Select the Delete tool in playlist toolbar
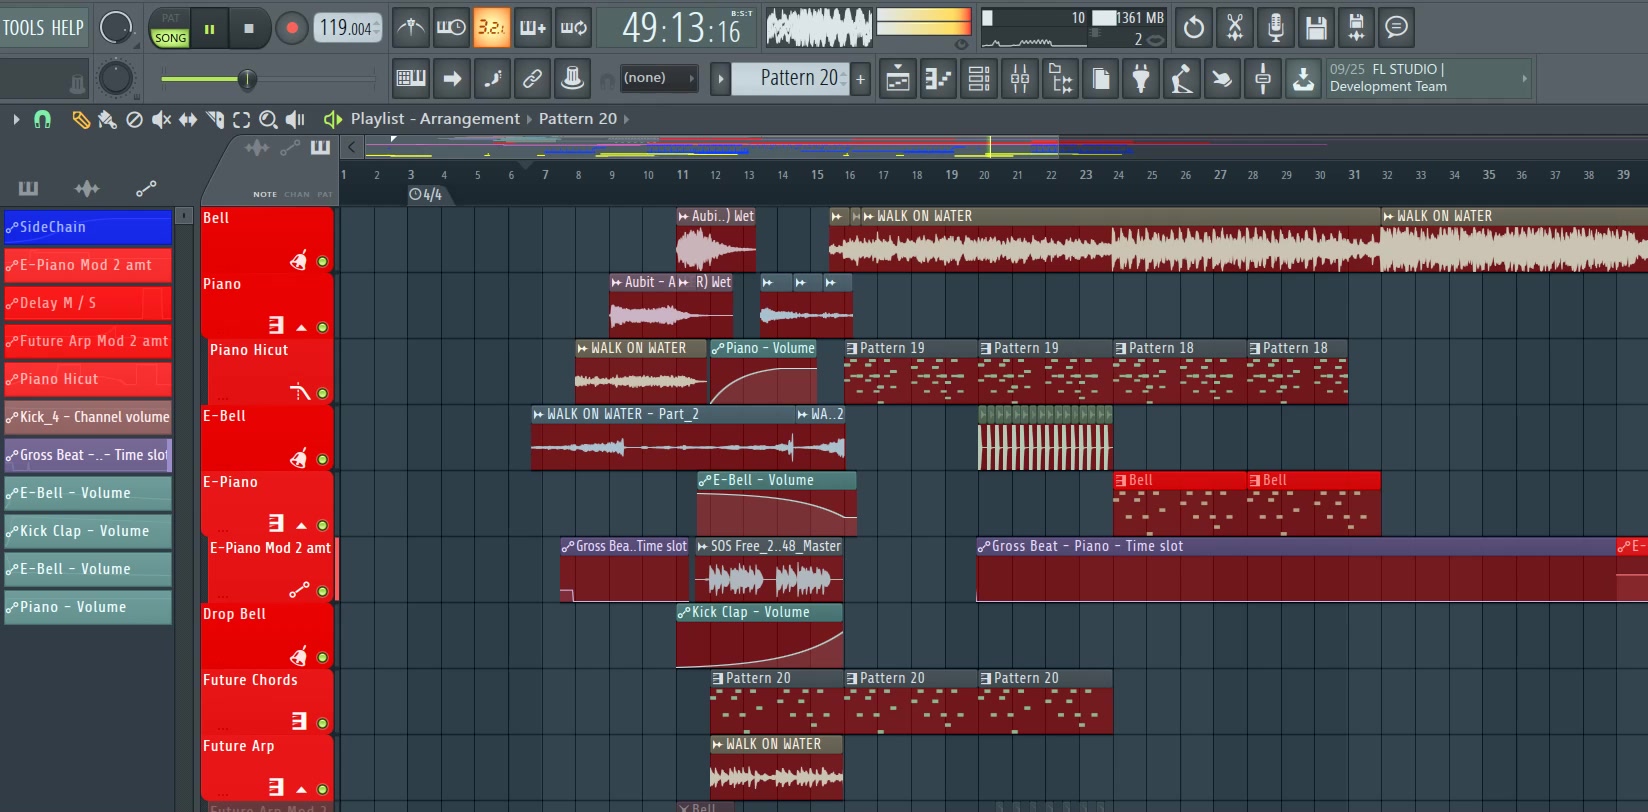This screenshot has width=1648, height=812. pos(134,120)
